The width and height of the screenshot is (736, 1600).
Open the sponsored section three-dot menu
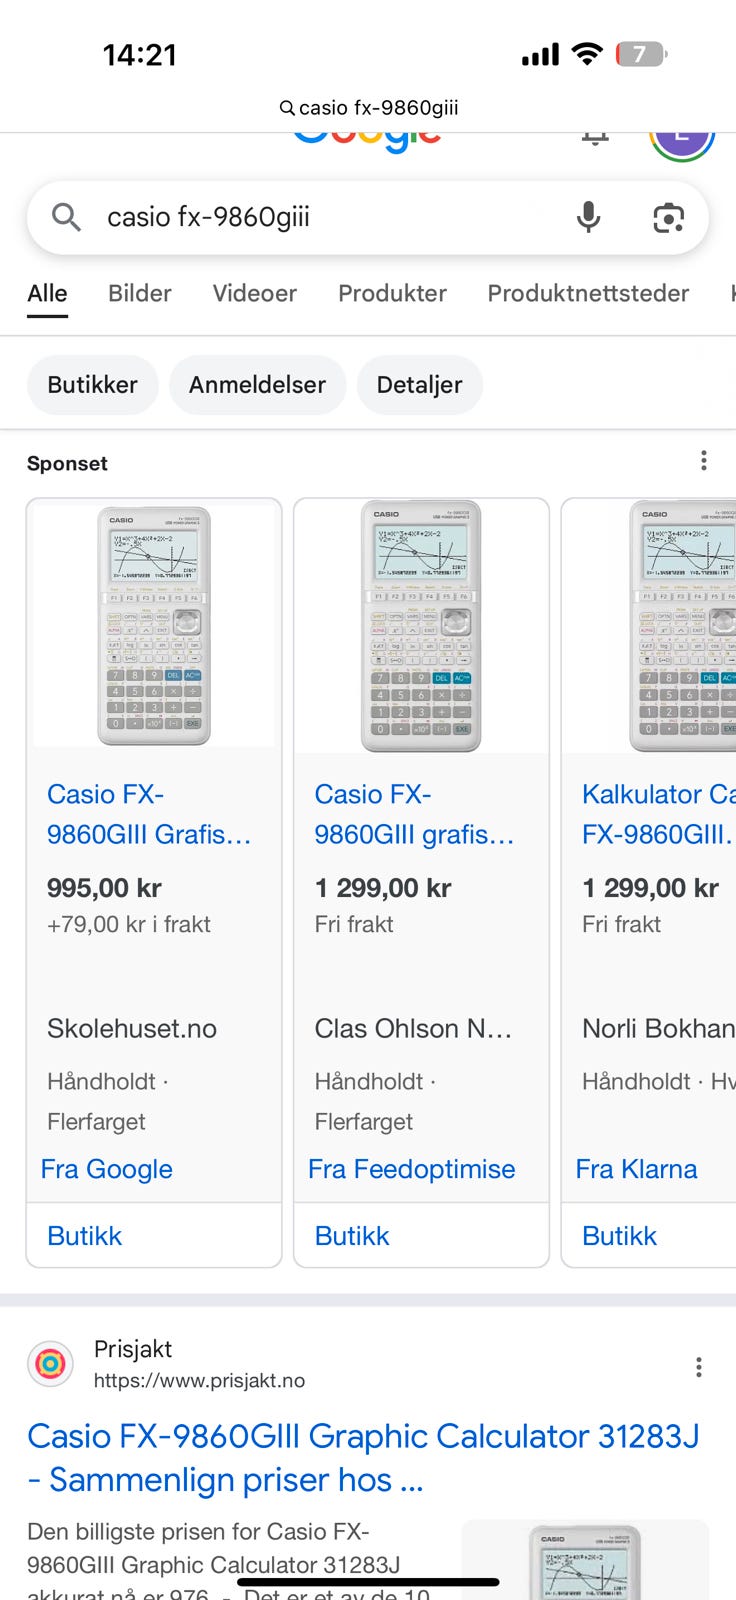click(x=704, y=461)
